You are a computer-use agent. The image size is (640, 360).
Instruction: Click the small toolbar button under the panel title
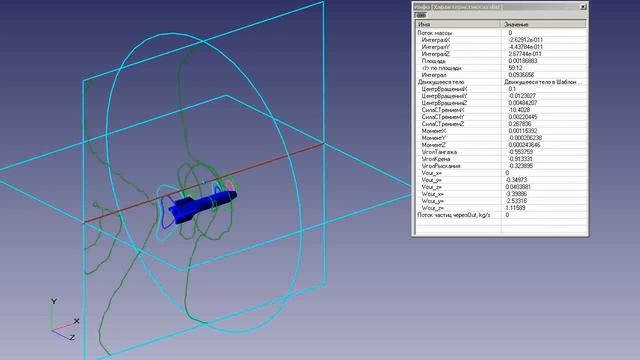[420, 15]
